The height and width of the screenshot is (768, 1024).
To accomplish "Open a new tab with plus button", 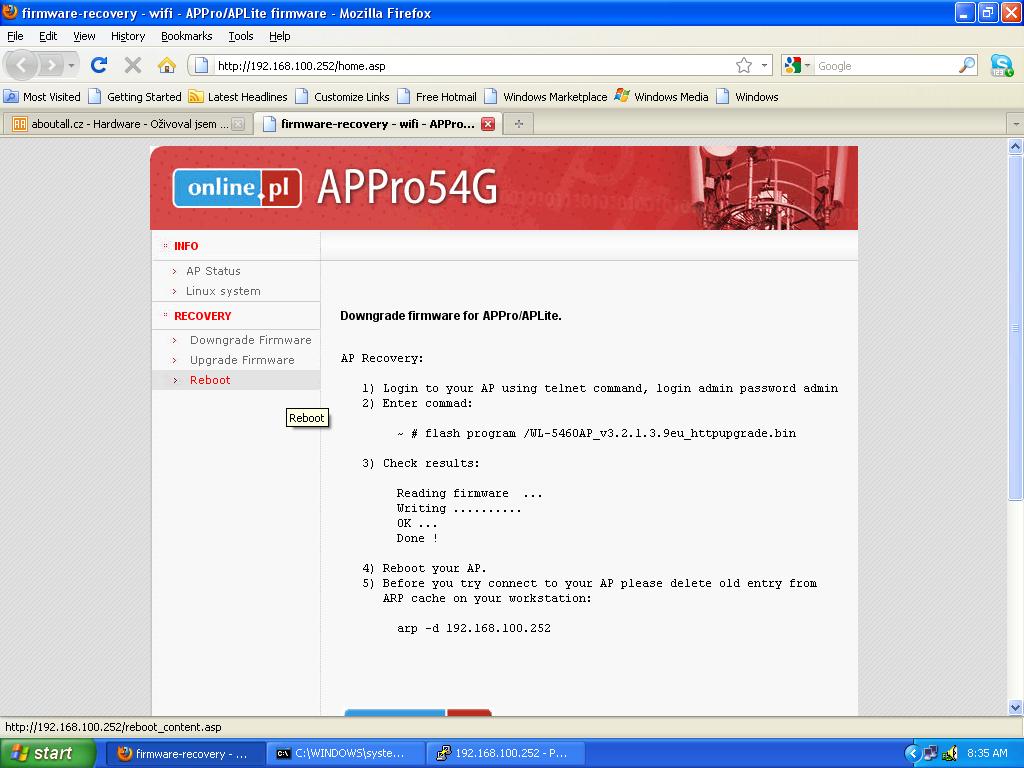I will [518, 124].
